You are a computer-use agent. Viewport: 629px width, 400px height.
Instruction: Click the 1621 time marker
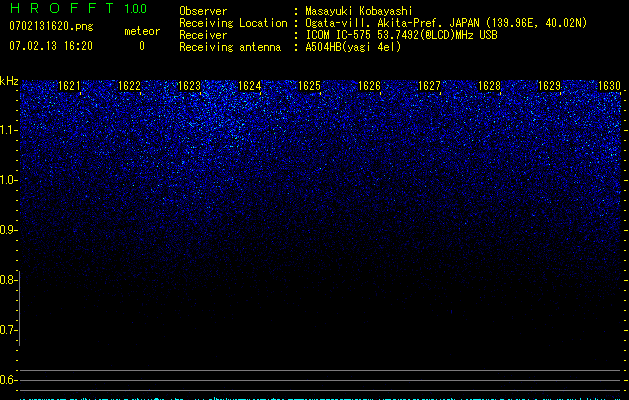coord(69,86)
